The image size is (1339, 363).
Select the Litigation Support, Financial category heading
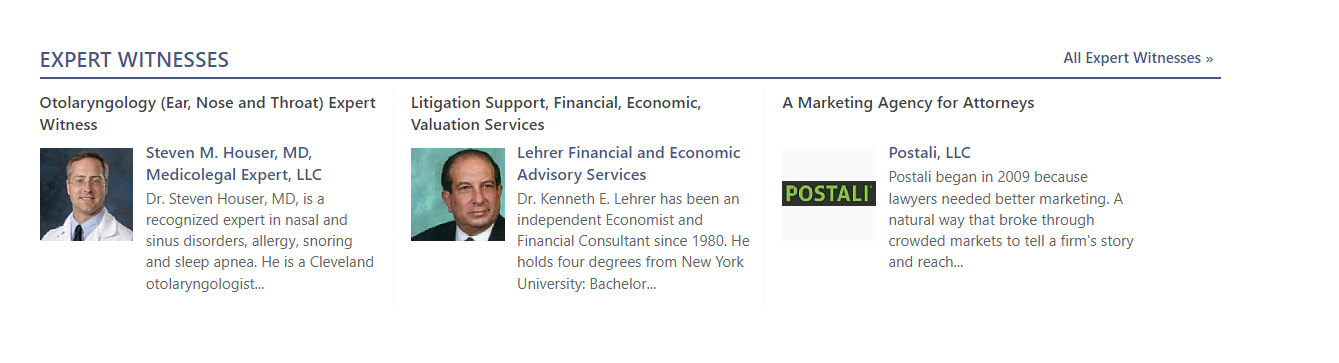pos(556,114)
